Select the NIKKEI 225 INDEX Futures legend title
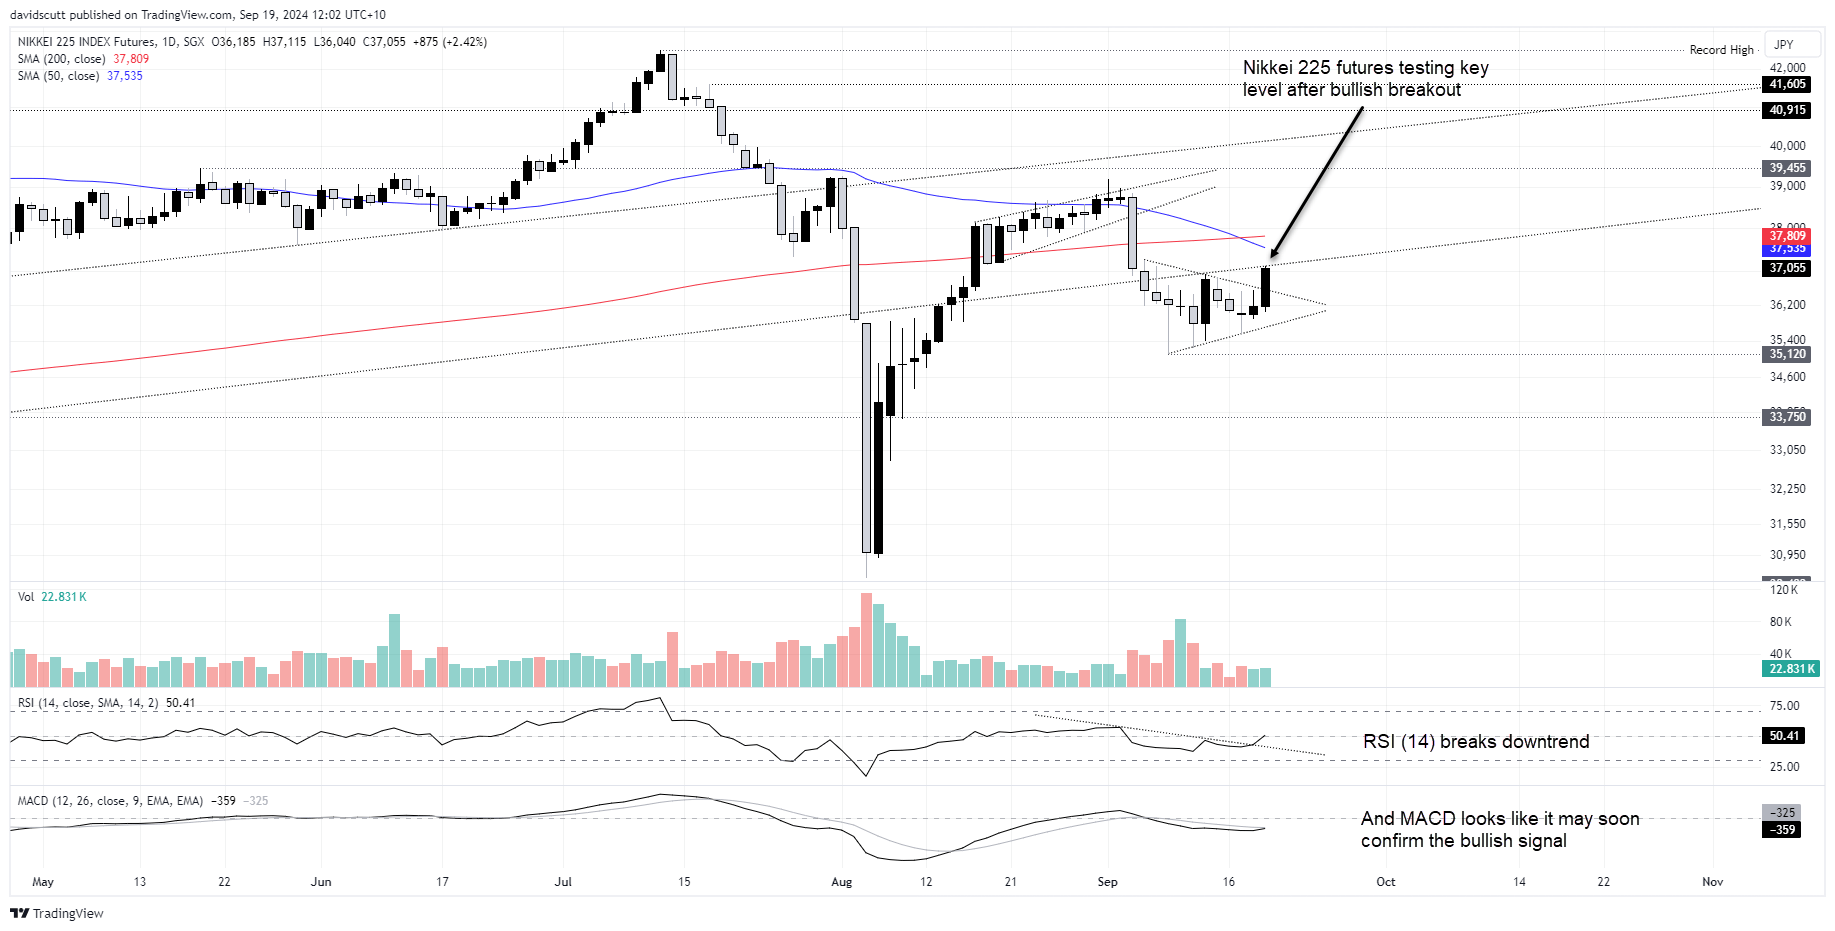This screenshot has width=1835, height=931. pyautogui.click(x=110, y=42)
